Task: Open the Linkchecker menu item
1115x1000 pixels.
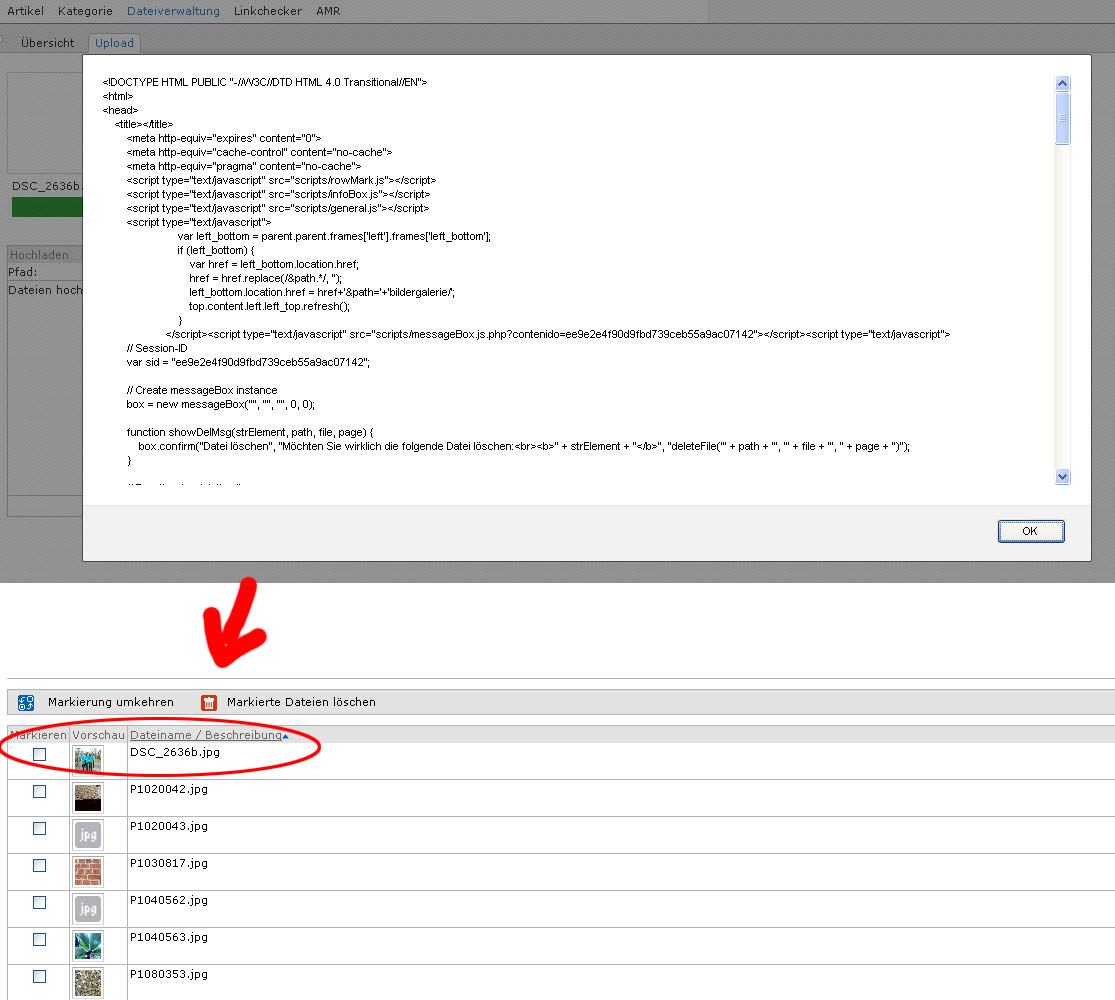Action: pyautogui.click(x=268, y=11)
